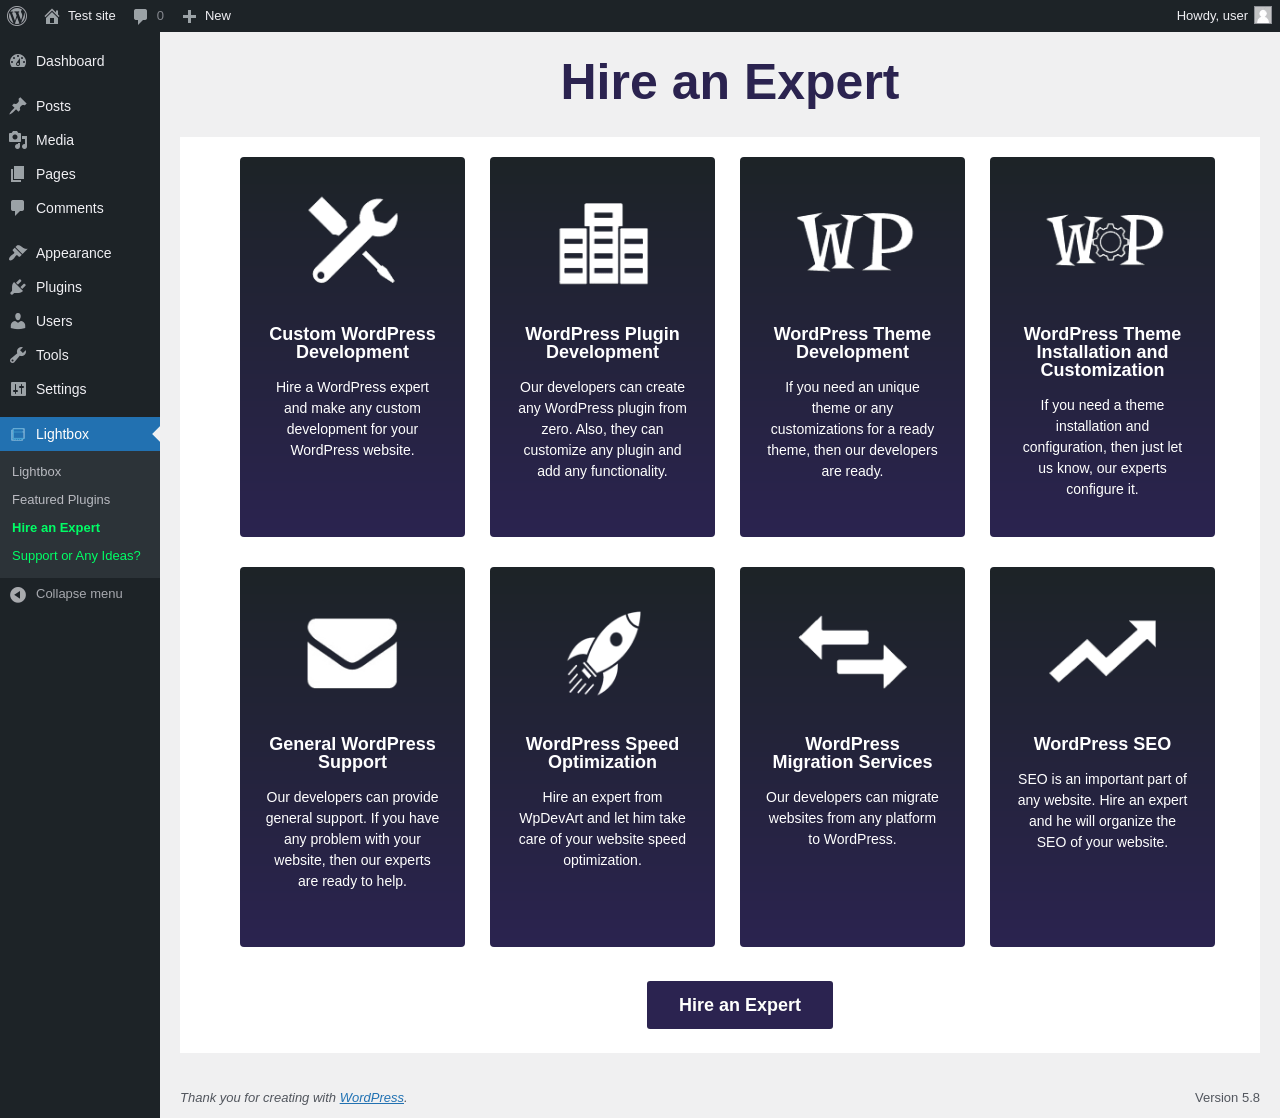Click the Lightbox menu icon
This screenshot has width=1280, height=1118.
[18, 434]
